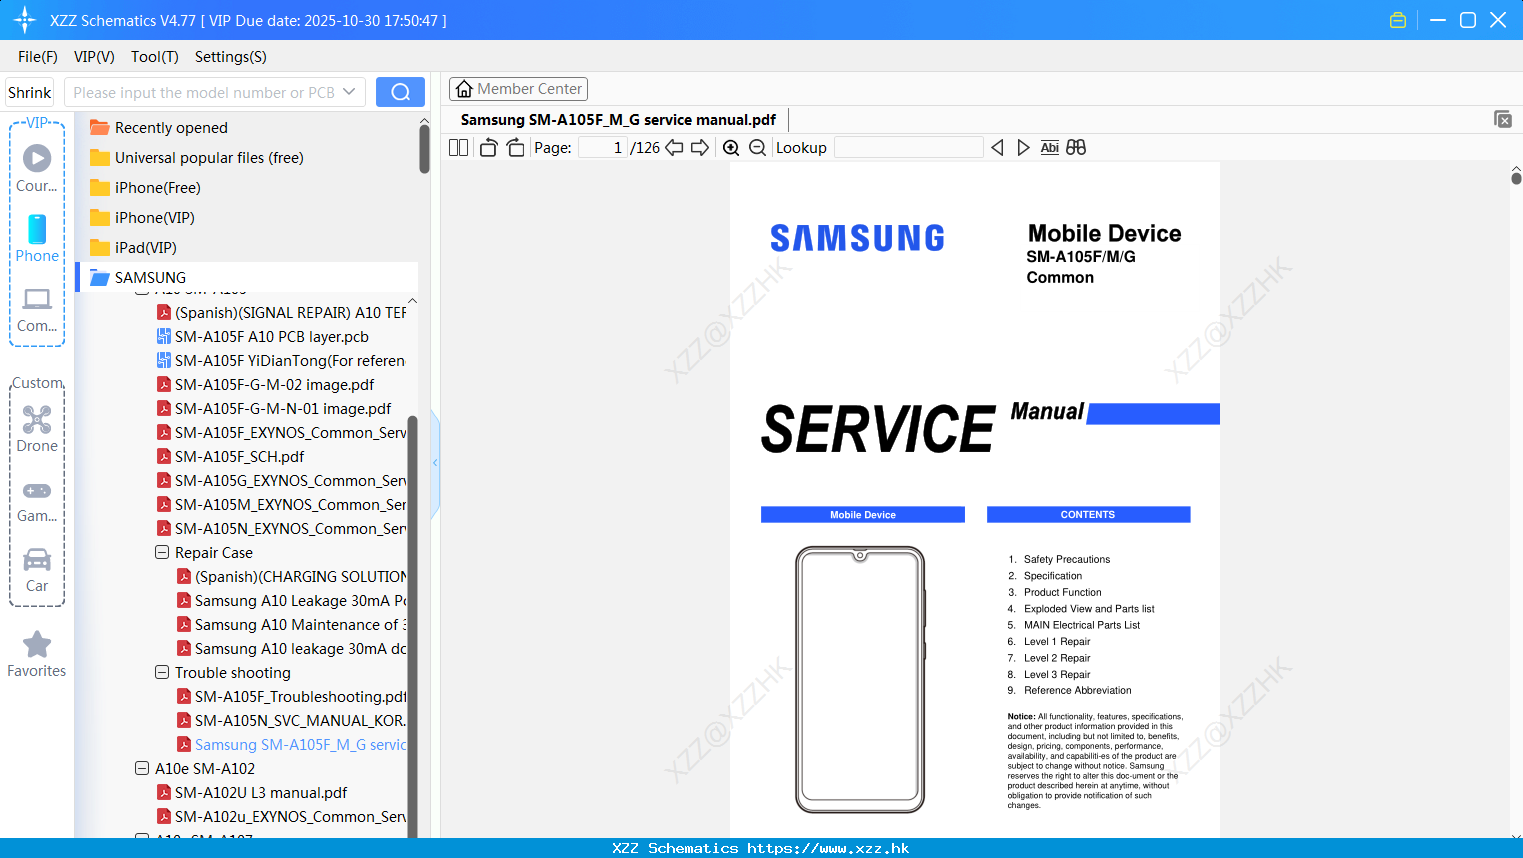Click the XZZ app logo icon
This screenshot has width=1523, height=858.
[25, 20]
